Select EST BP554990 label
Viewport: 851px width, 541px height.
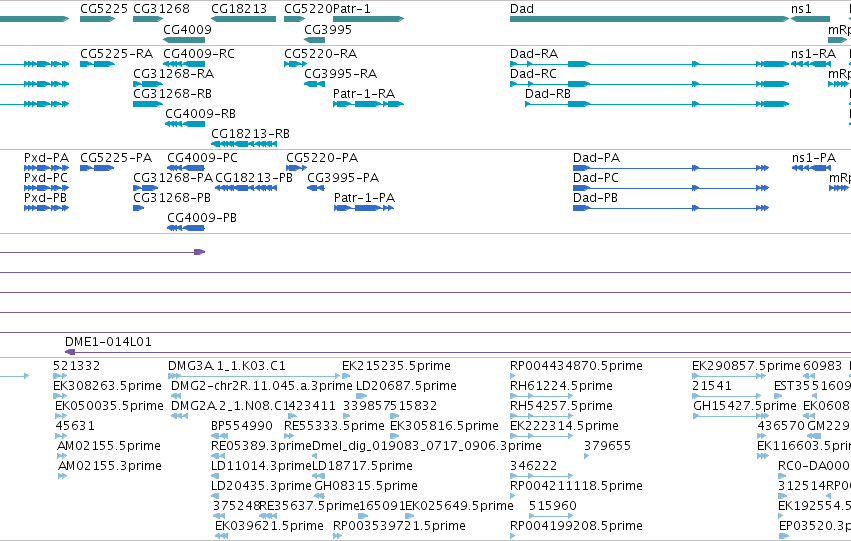click(x=242, y=427)
